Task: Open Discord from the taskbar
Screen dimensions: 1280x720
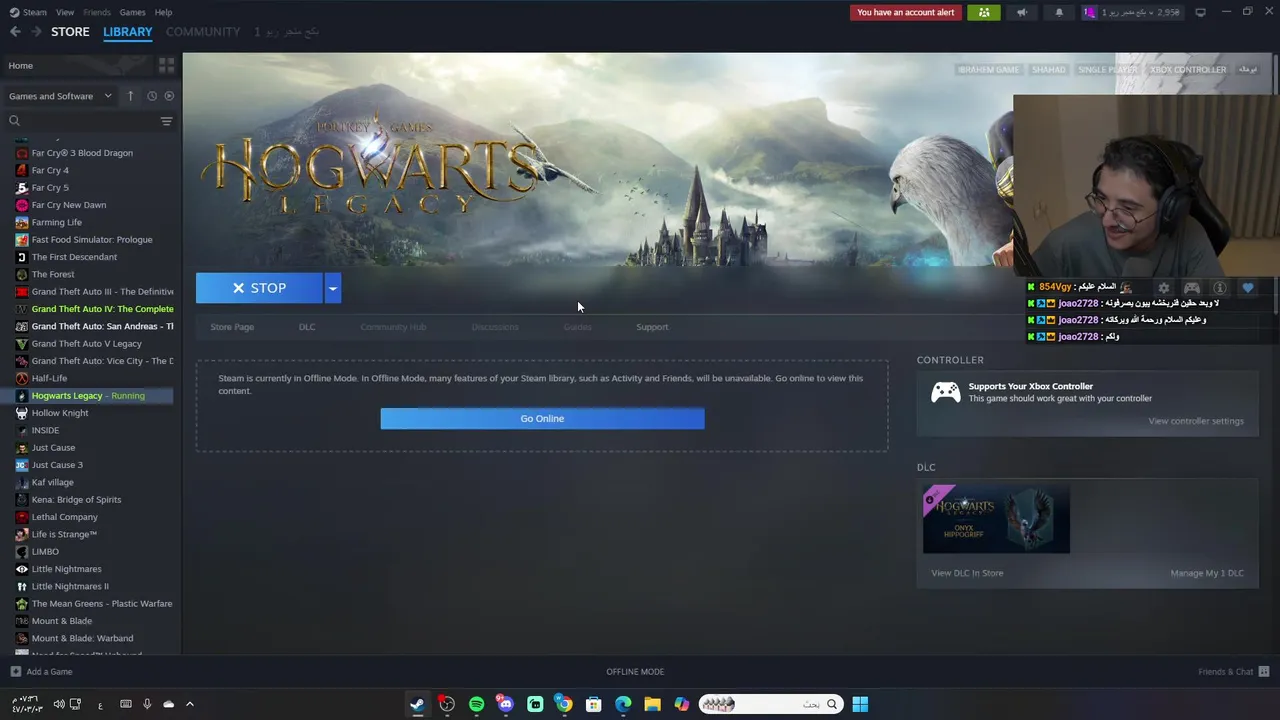Action: pyautogui.click(x=506, y=704)
